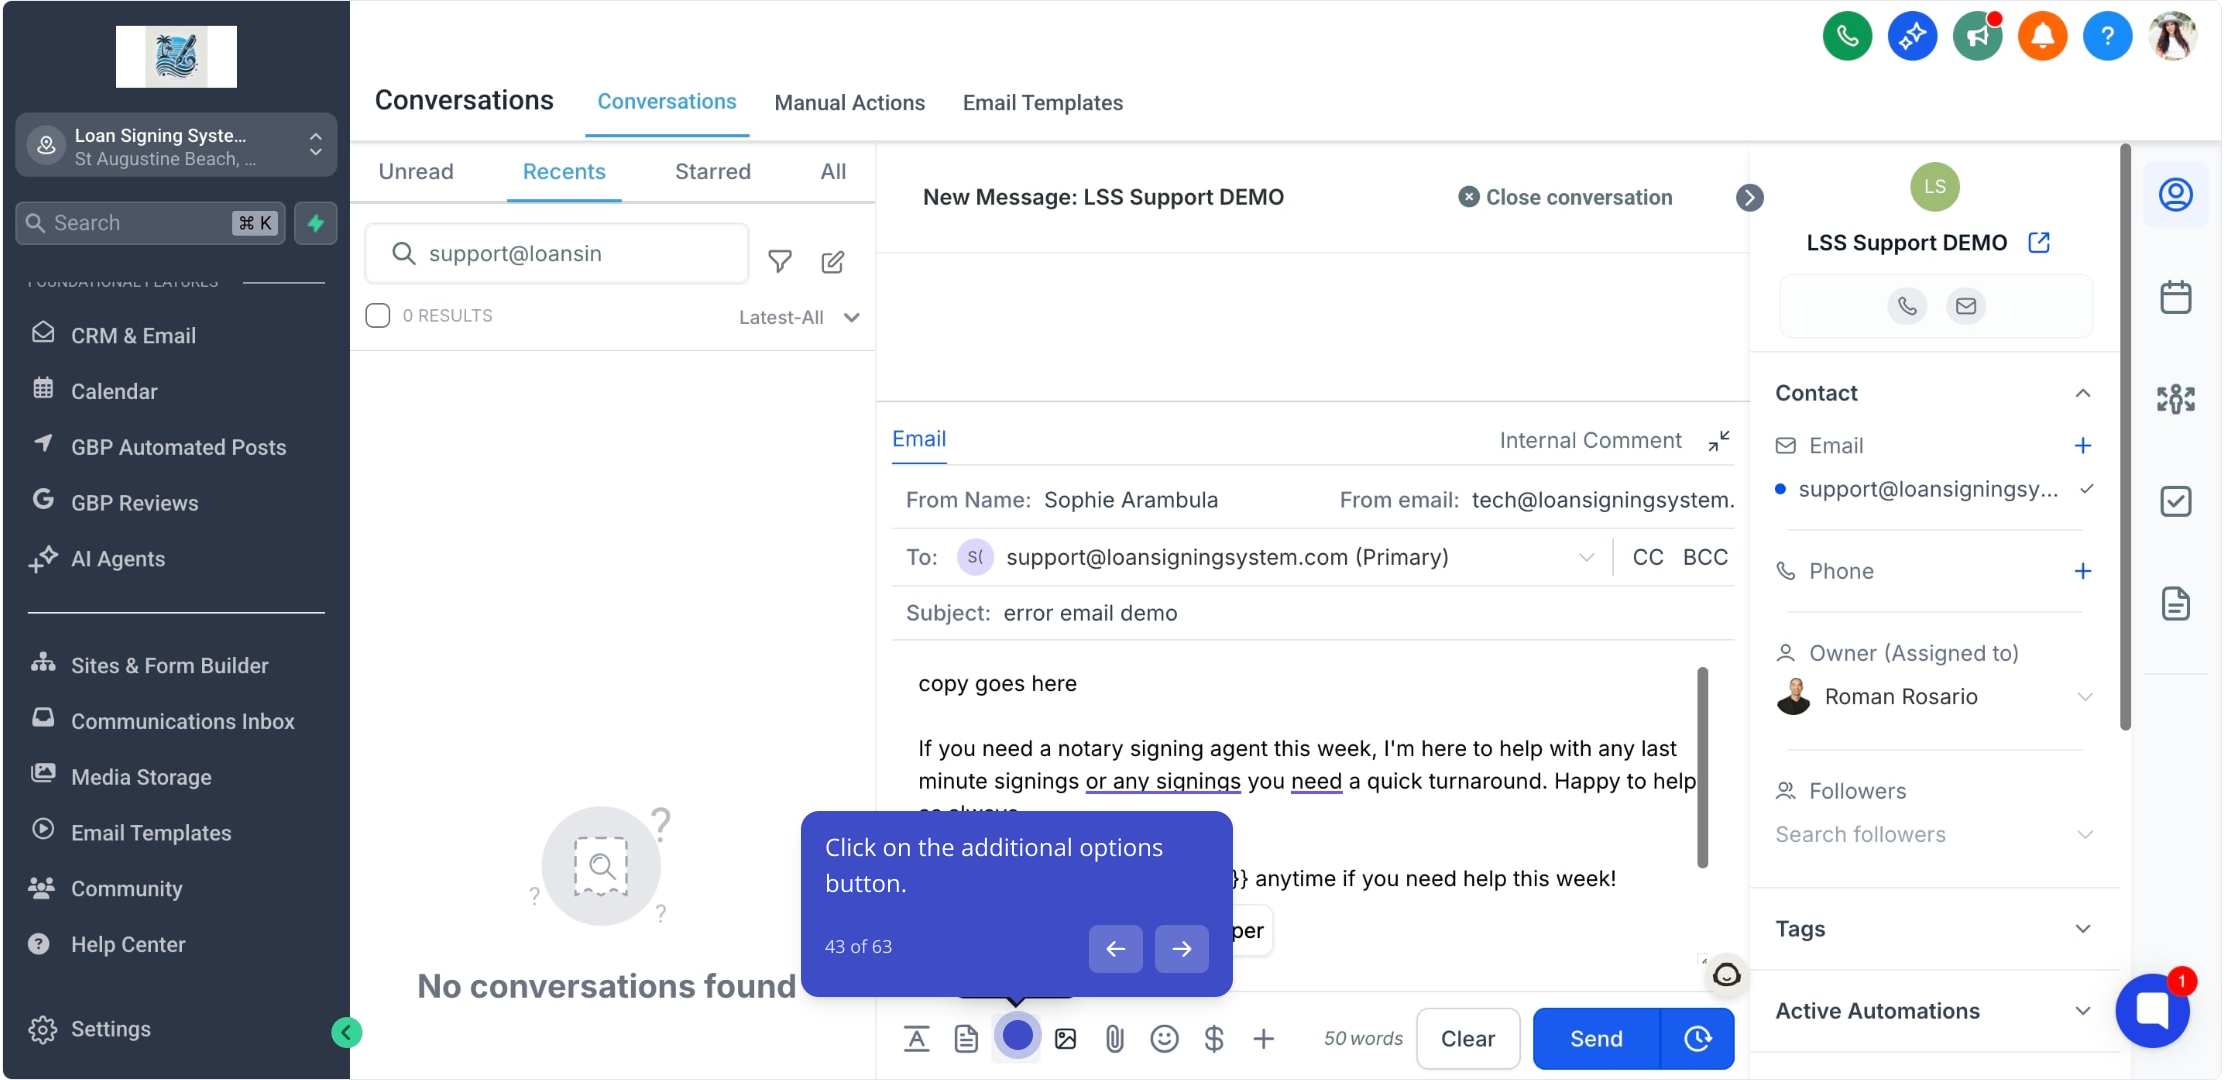
Task: Call contact via phone icon under LSS Support DEMO
Action: tap(1907, 306)
